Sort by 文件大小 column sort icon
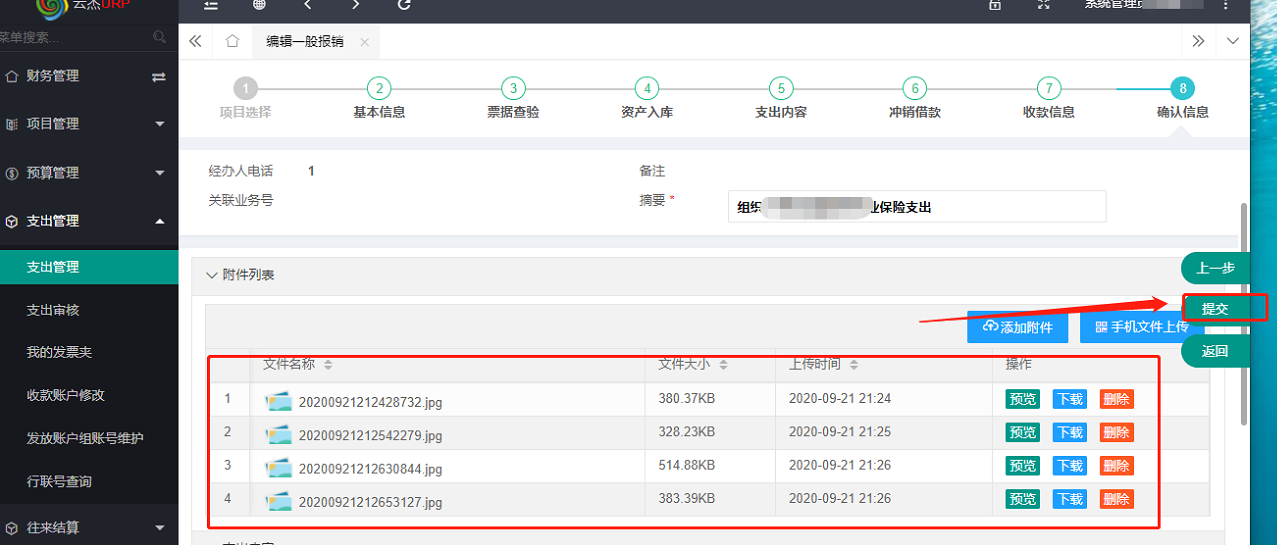 pos(724,365)
